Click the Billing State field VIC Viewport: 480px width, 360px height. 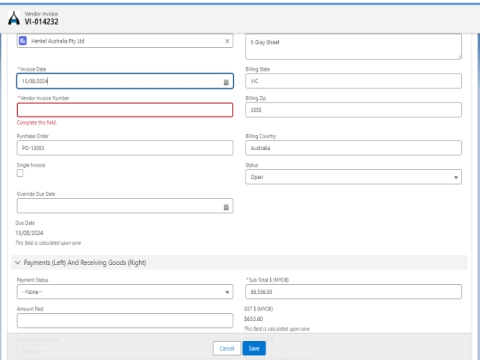pos(354,81)
